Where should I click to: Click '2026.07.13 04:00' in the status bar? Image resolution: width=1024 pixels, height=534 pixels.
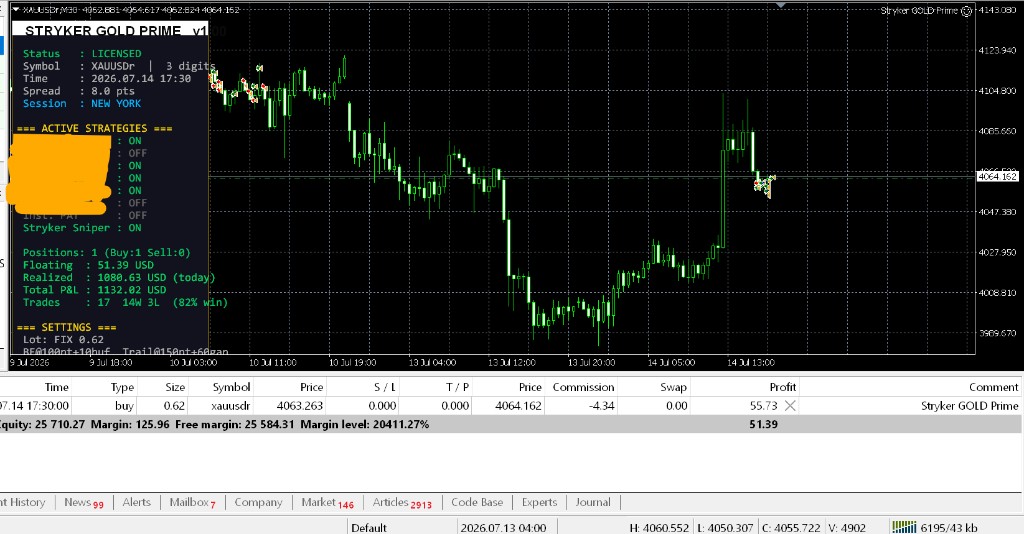tap(503, 527)
